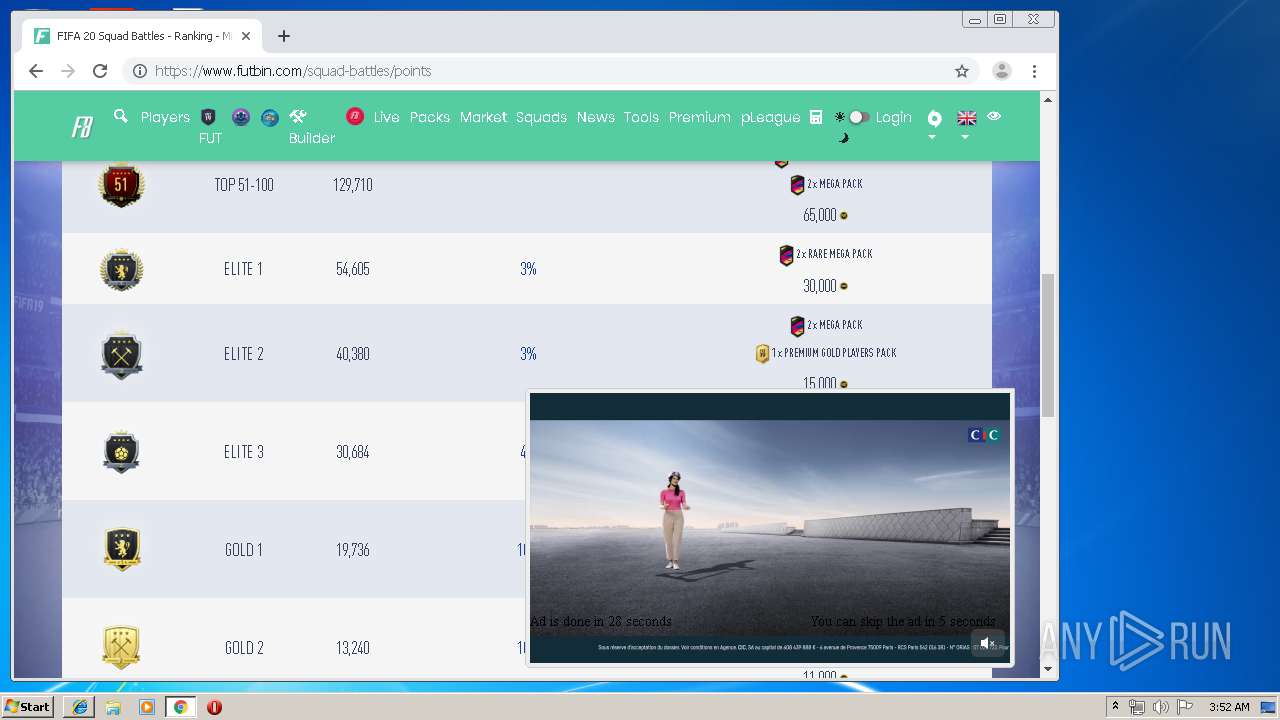1280x720 pixels.
Task: Toggle the light/dark mode switch
Action: click(x=858, y=117)
